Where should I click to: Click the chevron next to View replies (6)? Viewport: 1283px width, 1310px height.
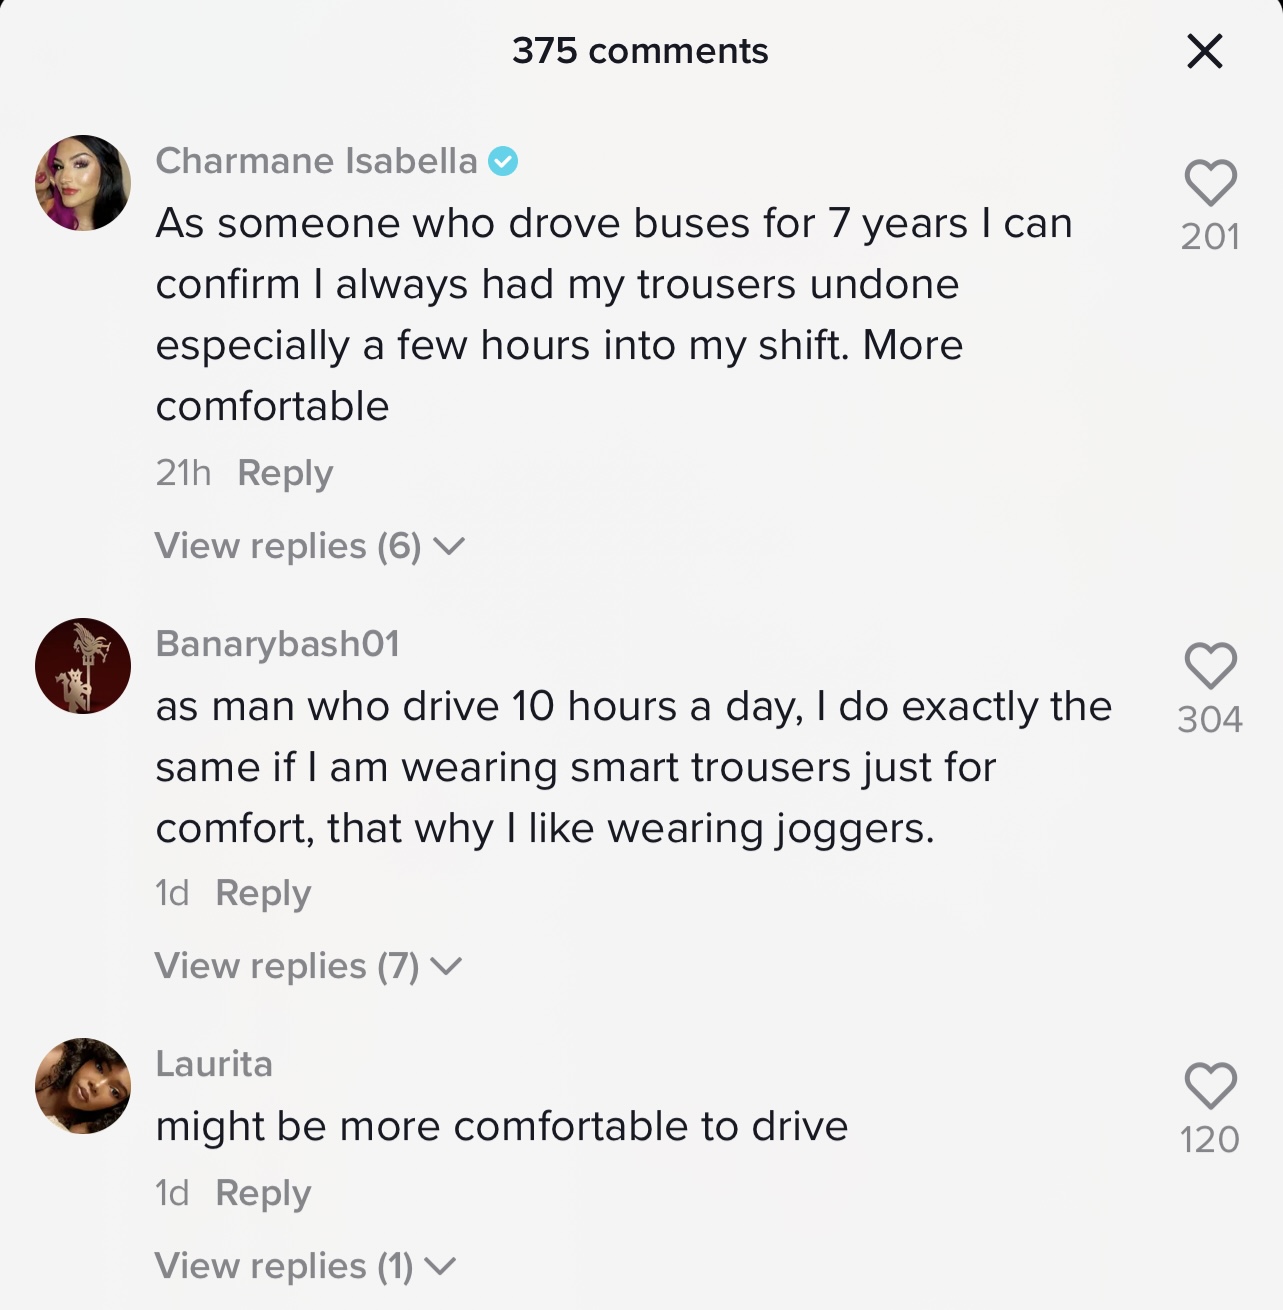(449, 546)
